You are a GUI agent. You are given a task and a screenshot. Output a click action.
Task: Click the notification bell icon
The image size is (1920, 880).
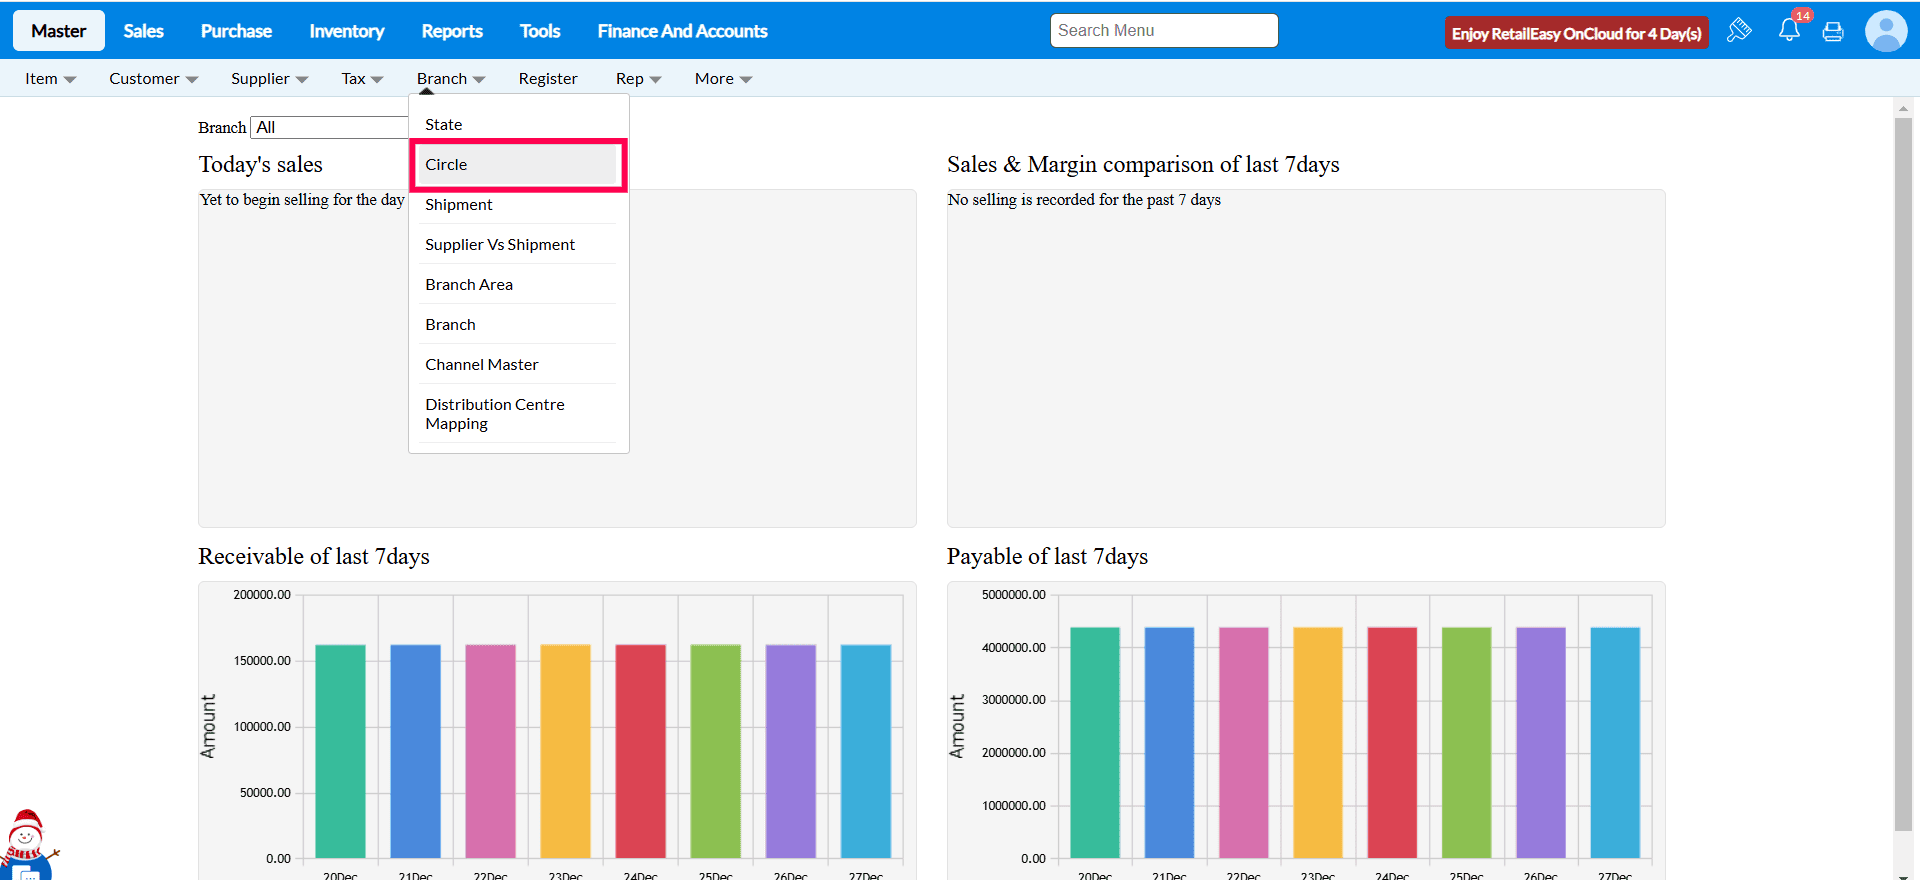(x=1789, y=31)
